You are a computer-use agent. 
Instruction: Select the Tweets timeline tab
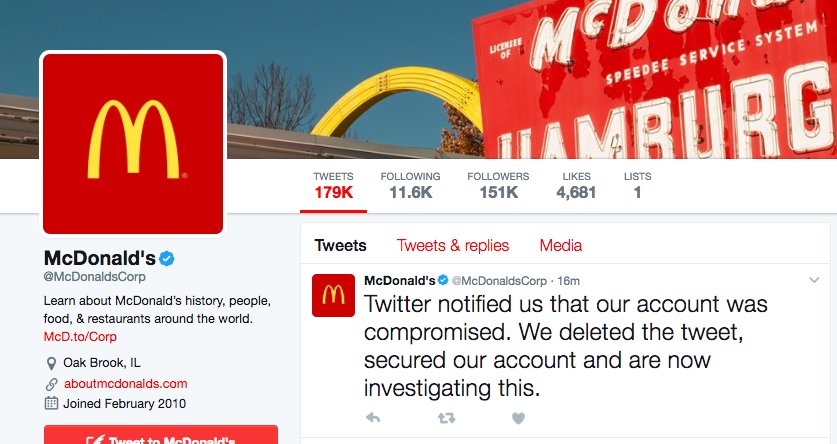(341, 245)
